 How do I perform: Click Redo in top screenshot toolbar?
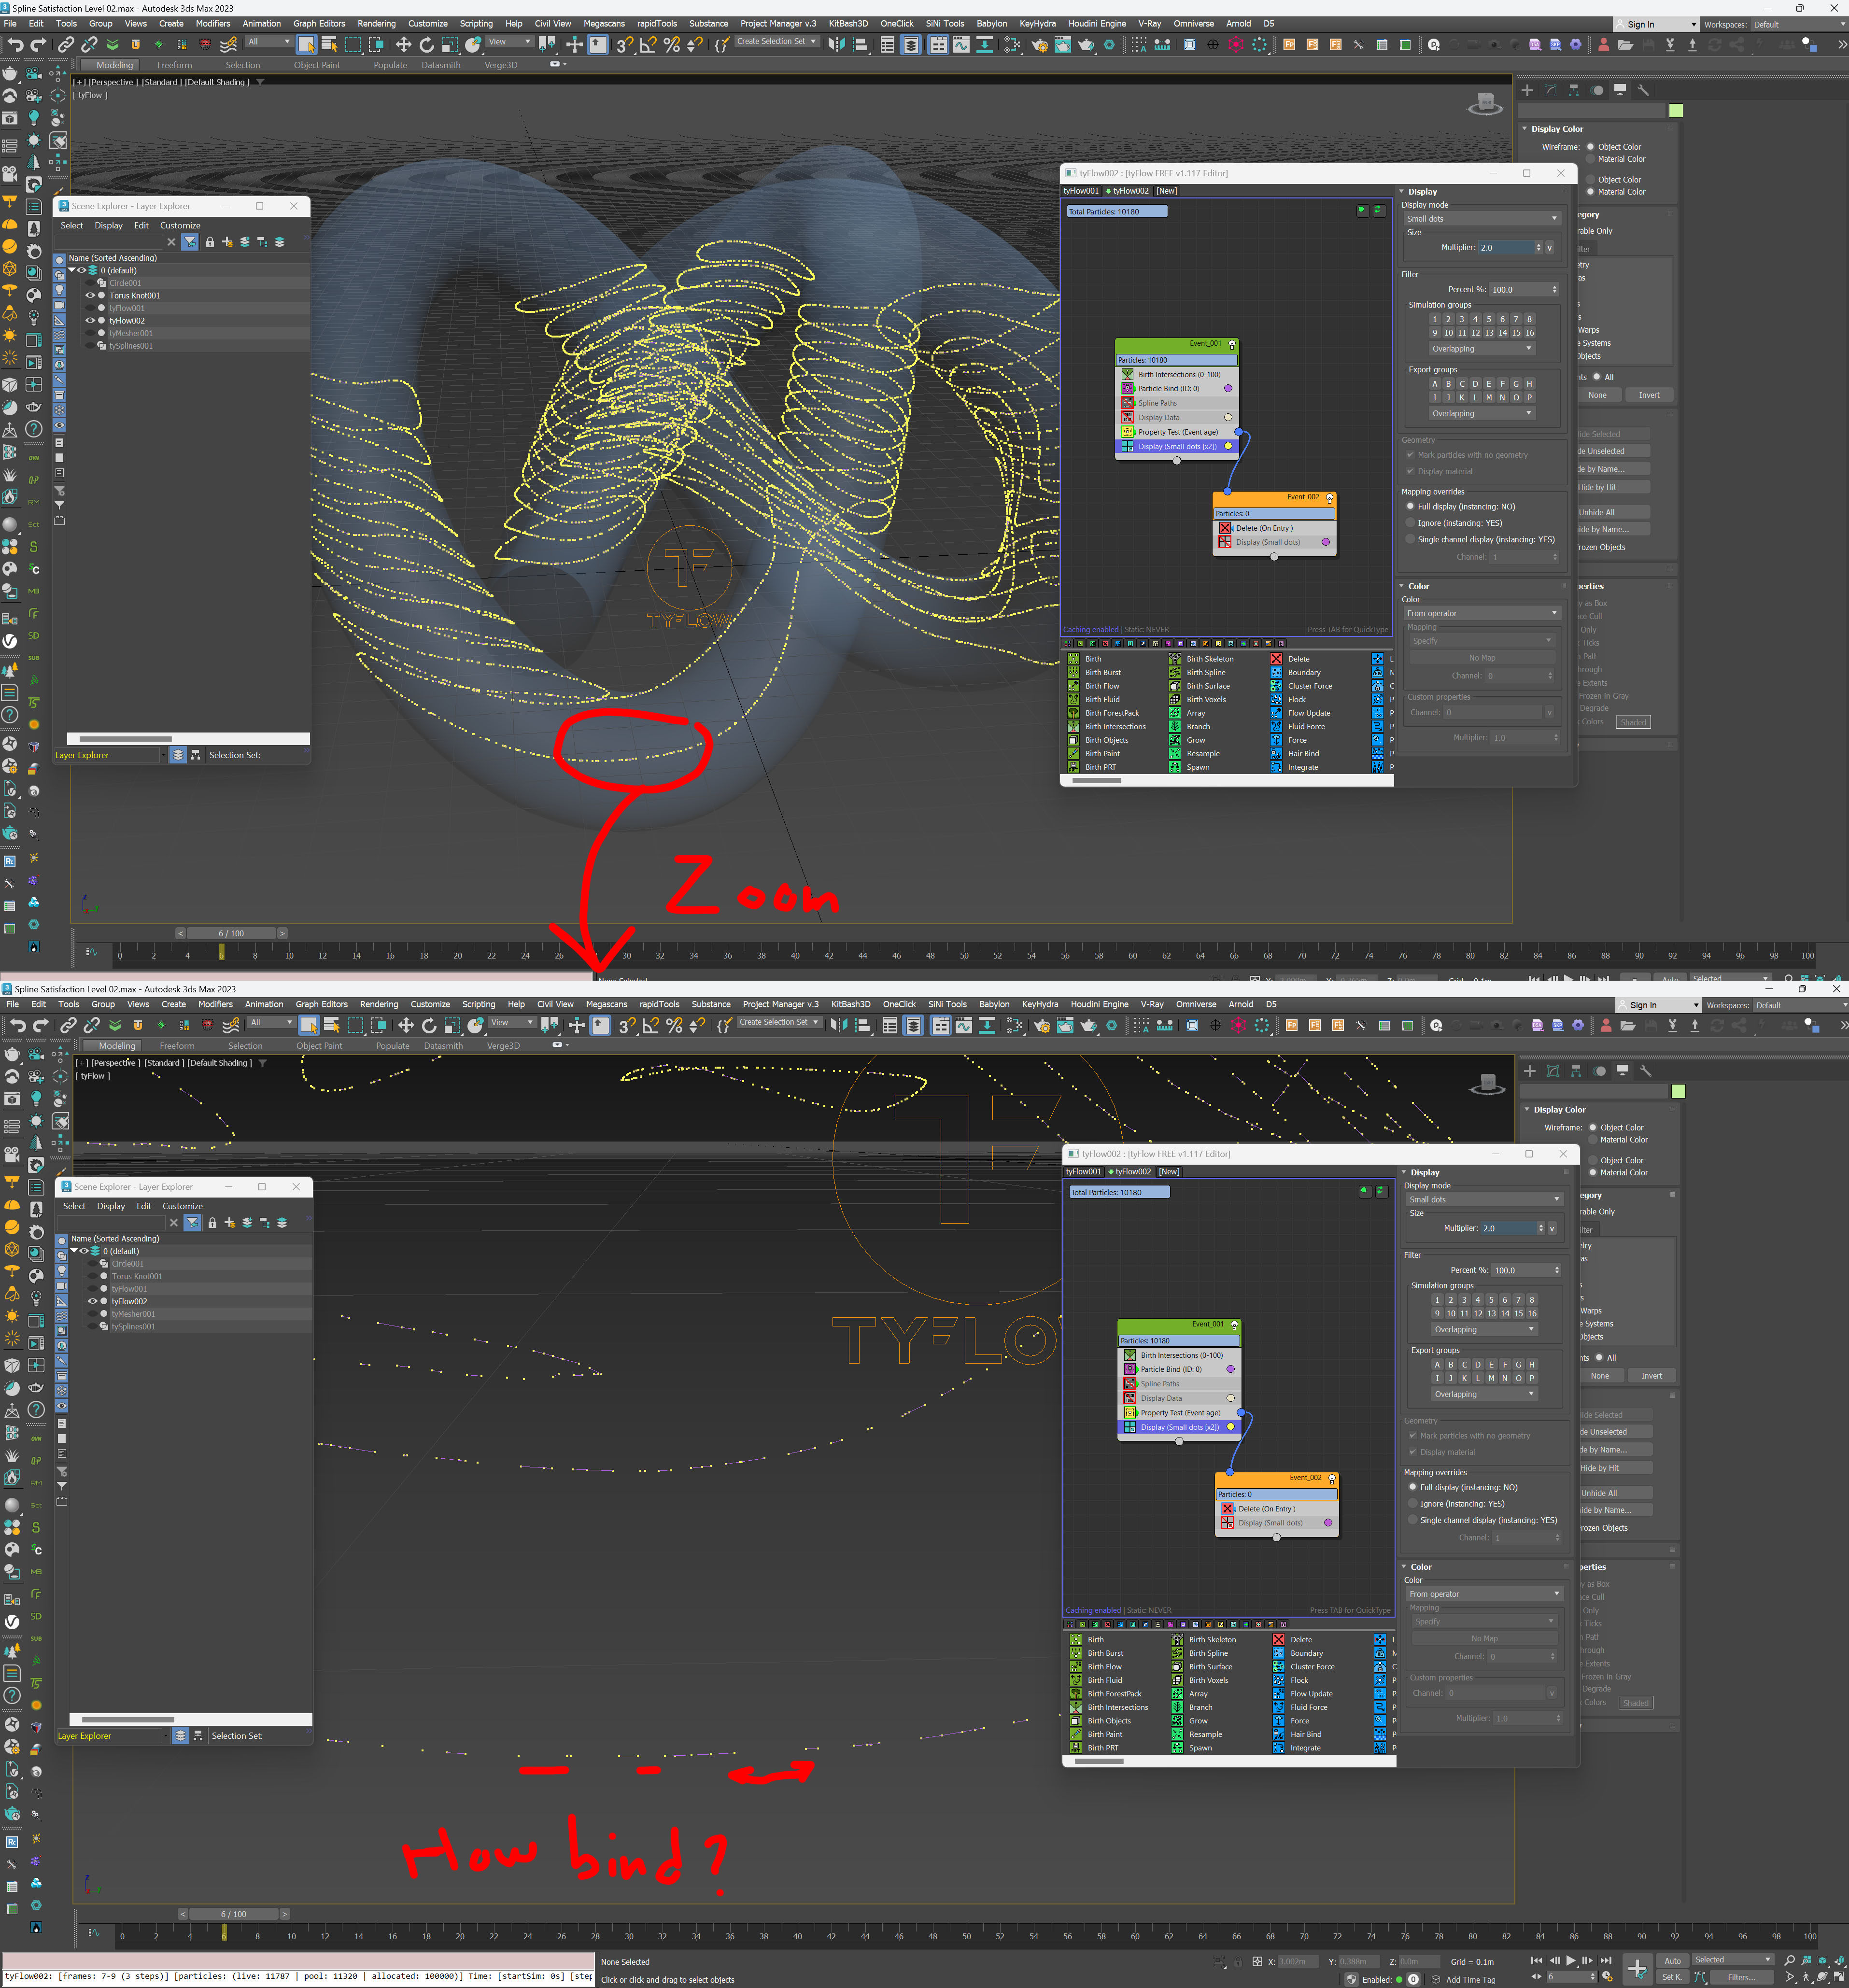point(39,45)
